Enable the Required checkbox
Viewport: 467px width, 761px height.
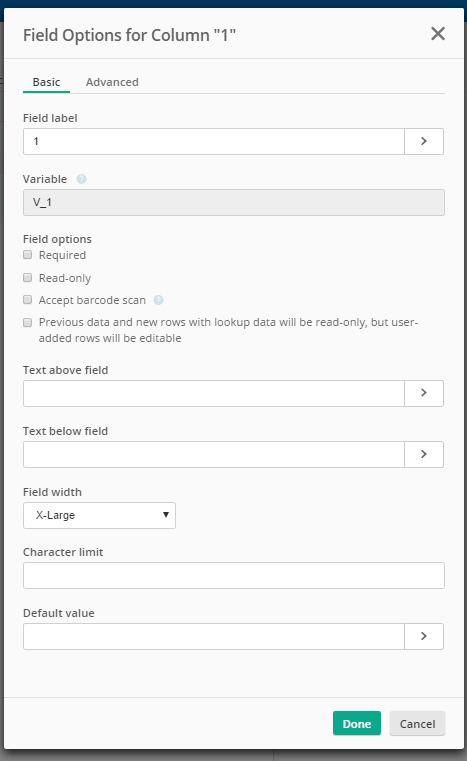pos(28,255)
